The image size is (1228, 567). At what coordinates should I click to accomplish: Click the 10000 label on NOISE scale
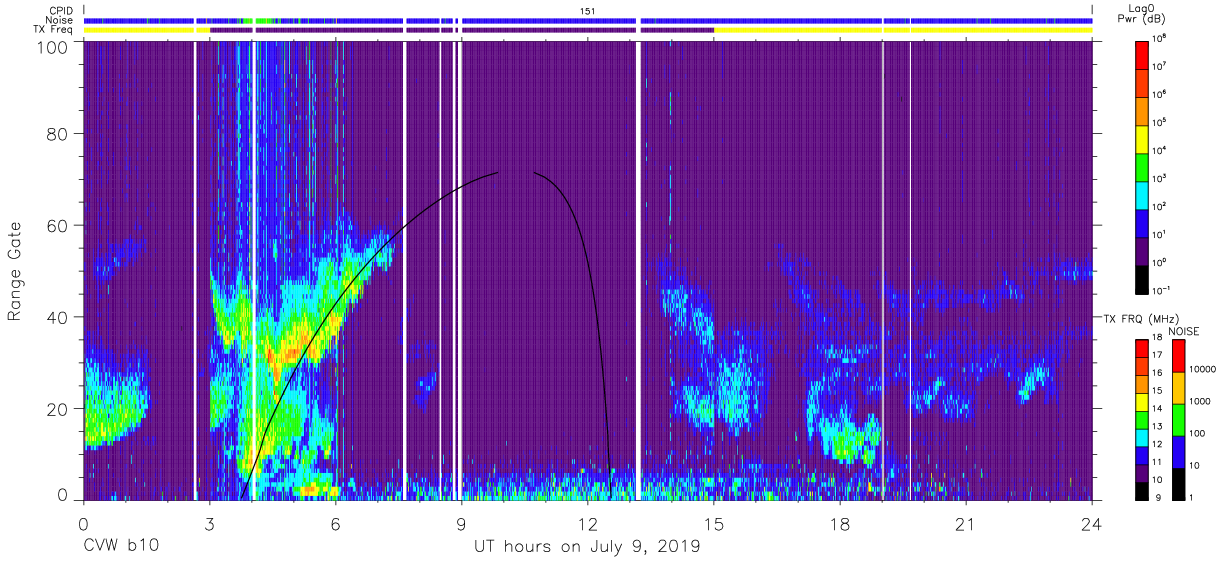tap(1202, 369)
